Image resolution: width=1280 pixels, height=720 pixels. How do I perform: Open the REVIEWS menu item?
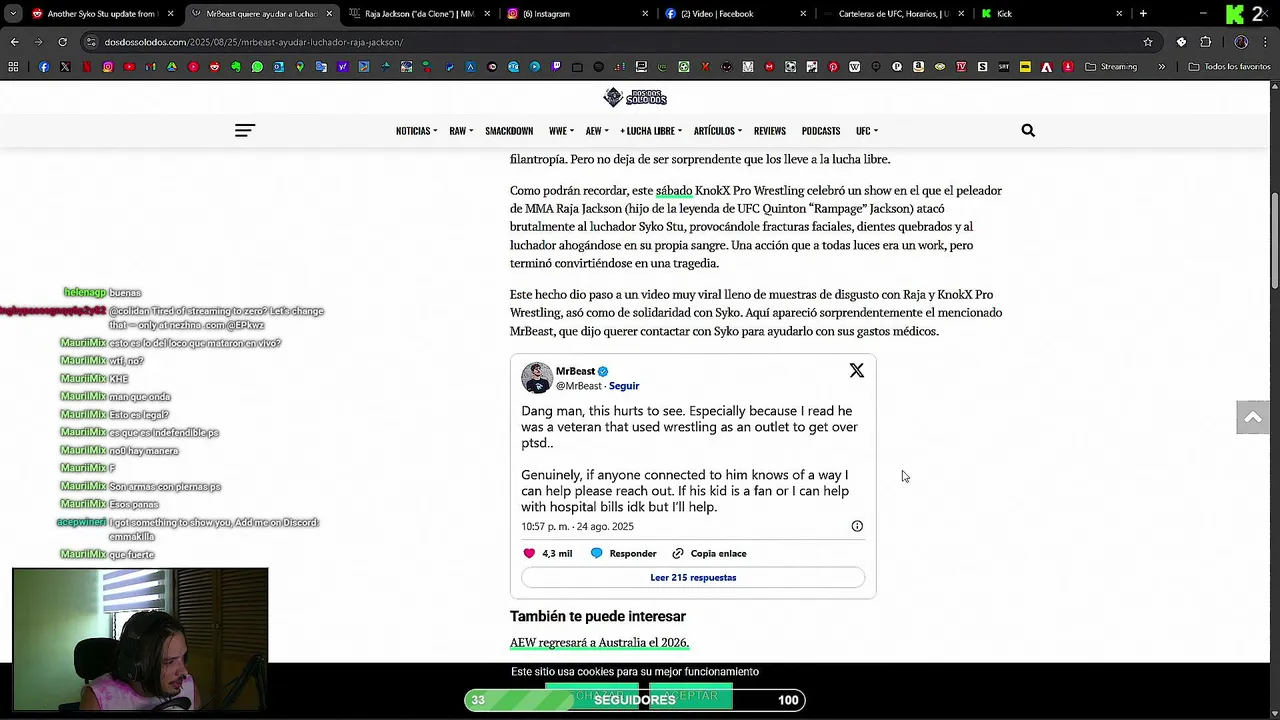(x=770, y=131)
